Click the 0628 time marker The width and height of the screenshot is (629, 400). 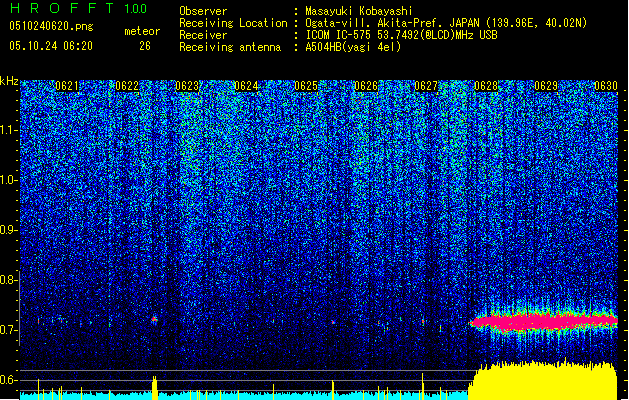pos(486,86)
